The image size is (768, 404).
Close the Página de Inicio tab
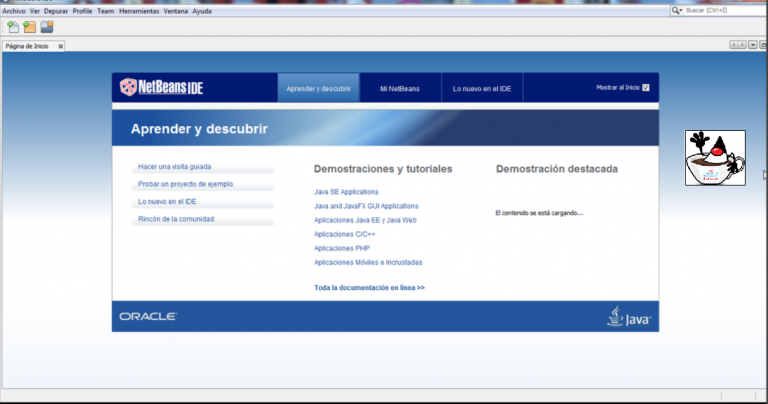click(61, 46)
